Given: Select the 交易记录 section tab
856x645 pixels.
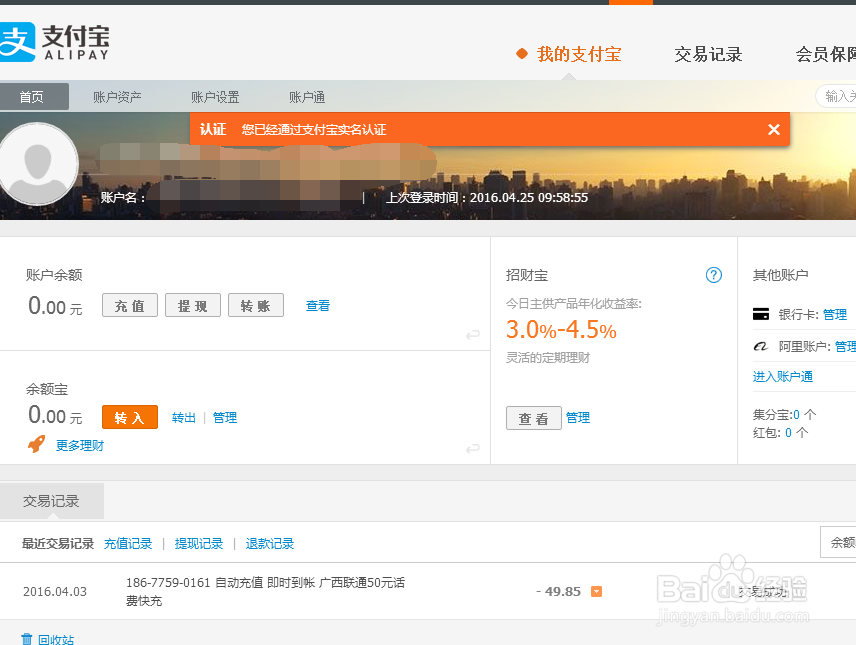Looking at the screenshot, I should pyautogui.click(x=51, y=501).
